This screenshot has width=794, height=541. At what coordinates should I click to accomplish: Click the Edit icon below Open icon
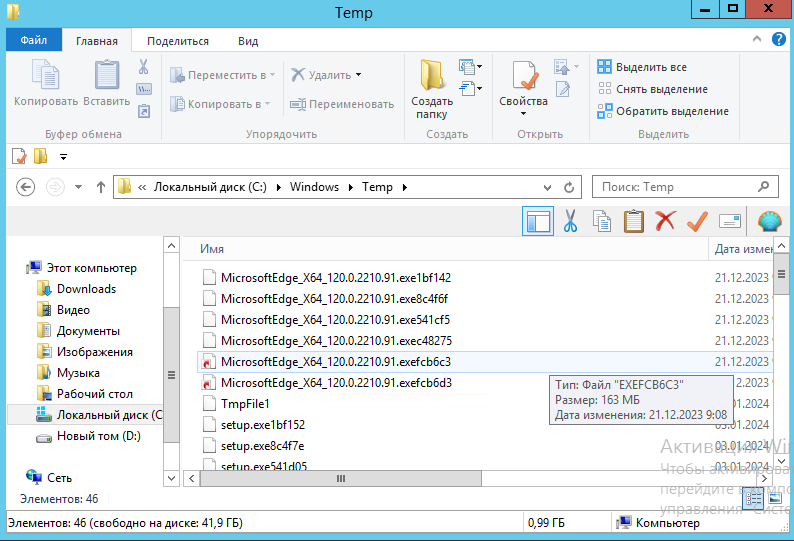[x=563, y=89]
